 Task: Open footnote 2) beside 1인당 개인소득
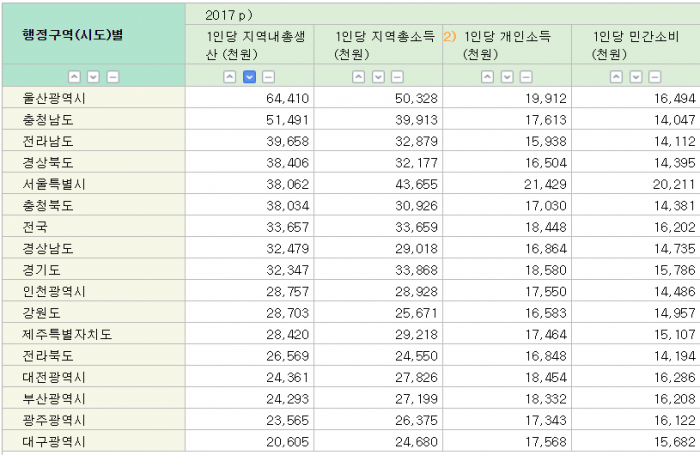[x=449, y=36]
